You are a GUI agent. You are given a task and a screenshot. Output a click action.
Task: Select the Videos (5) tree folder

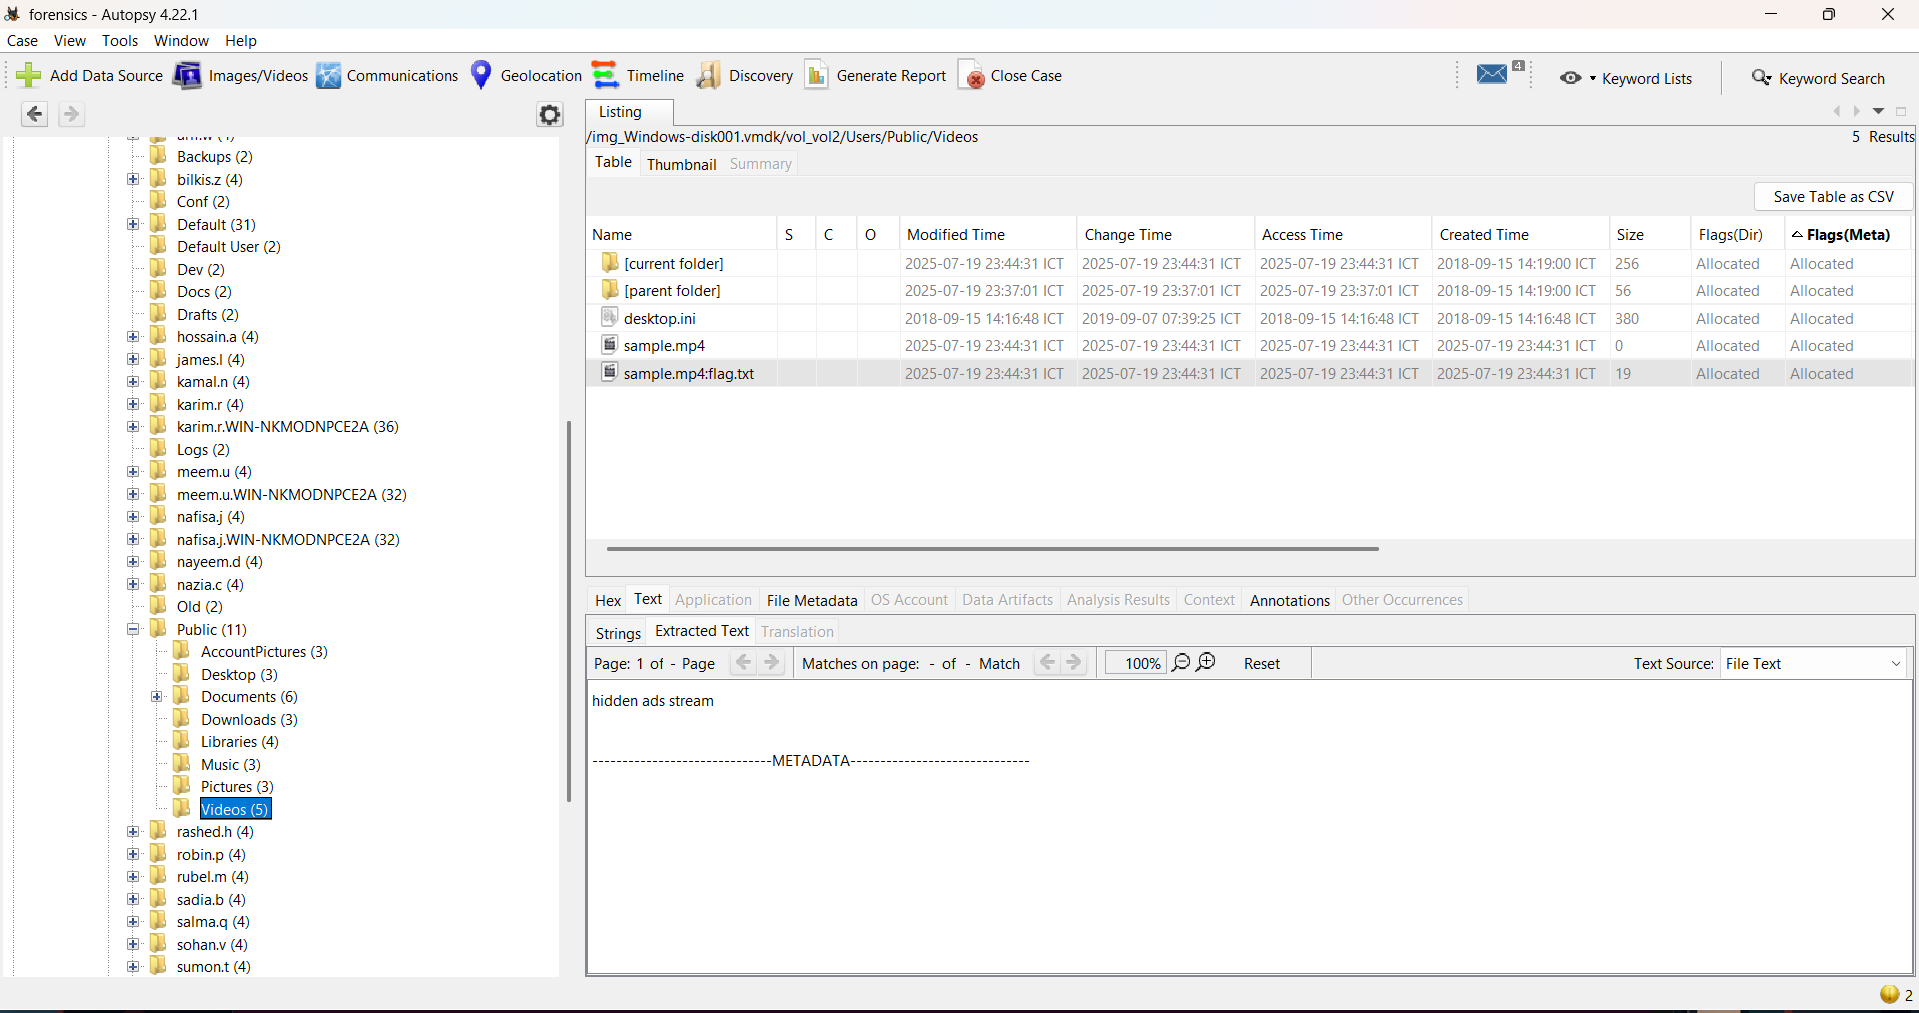pos(235,809)
